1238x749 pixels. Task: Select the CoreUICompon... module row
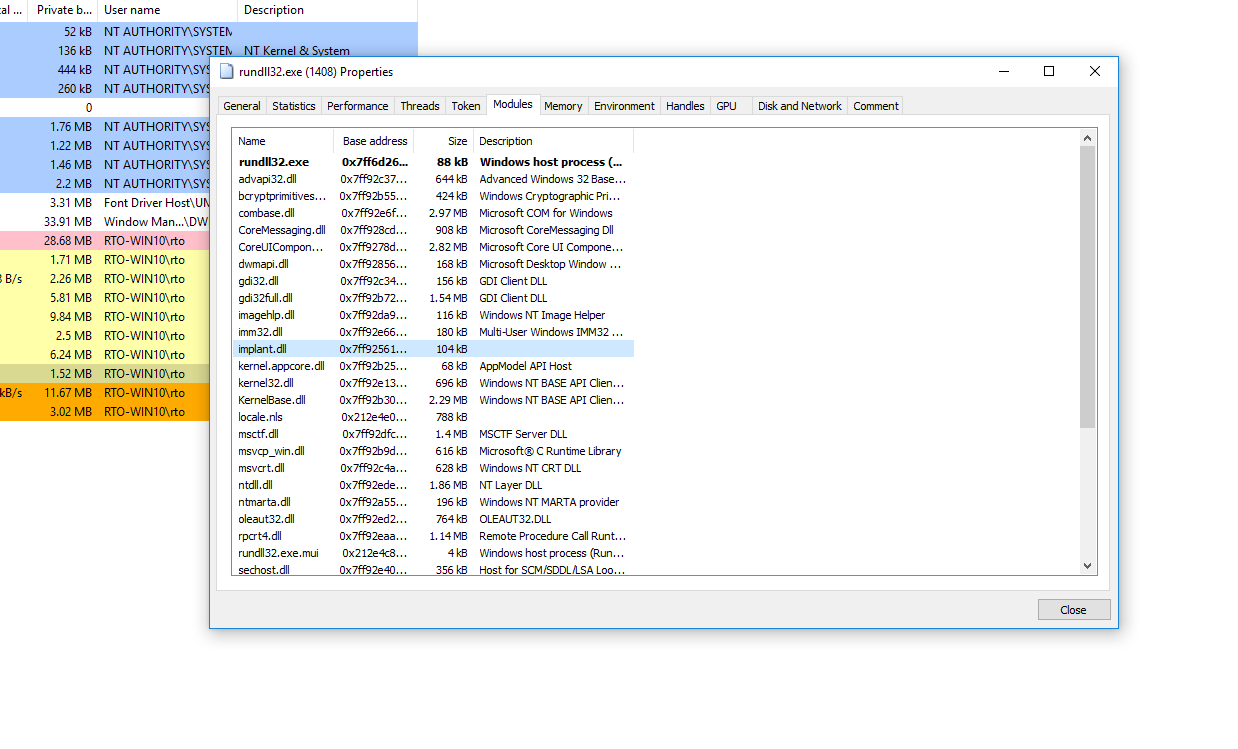pos(433,247)
